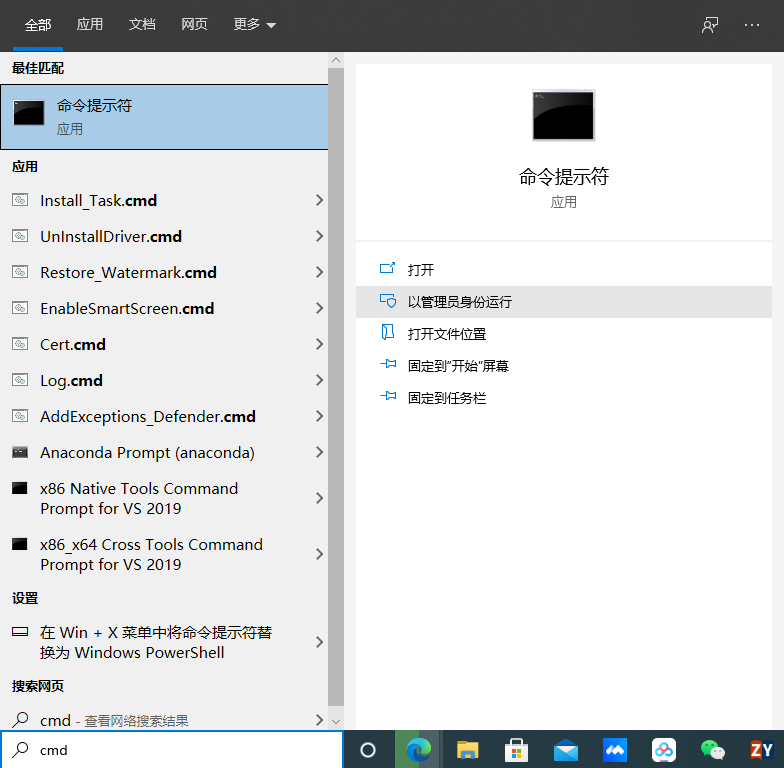Click the UnInstallDriver.cmd file icon
This screenshot has height=768, width=784.
click(x=20, y=236)
